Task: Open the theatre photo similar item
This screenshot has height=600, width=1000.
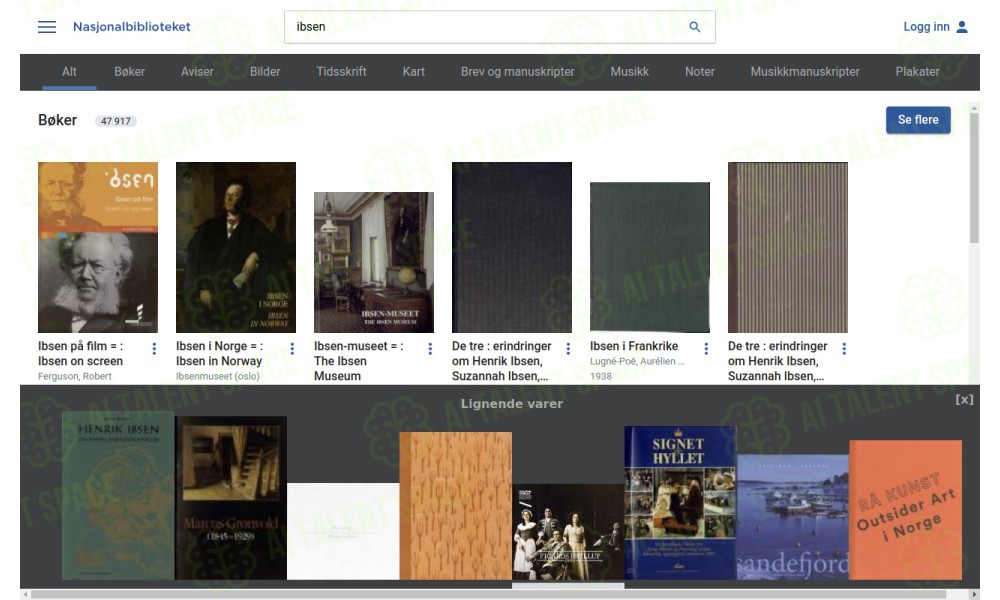Action: (568, 532)
